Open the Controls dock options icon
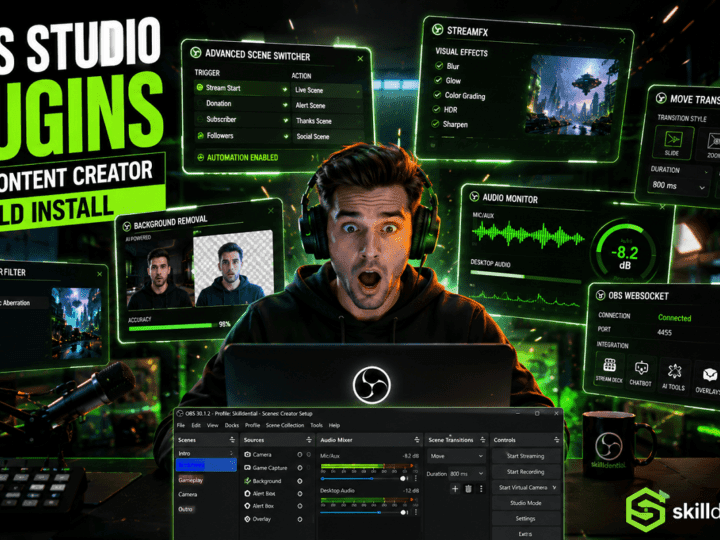 557,440
